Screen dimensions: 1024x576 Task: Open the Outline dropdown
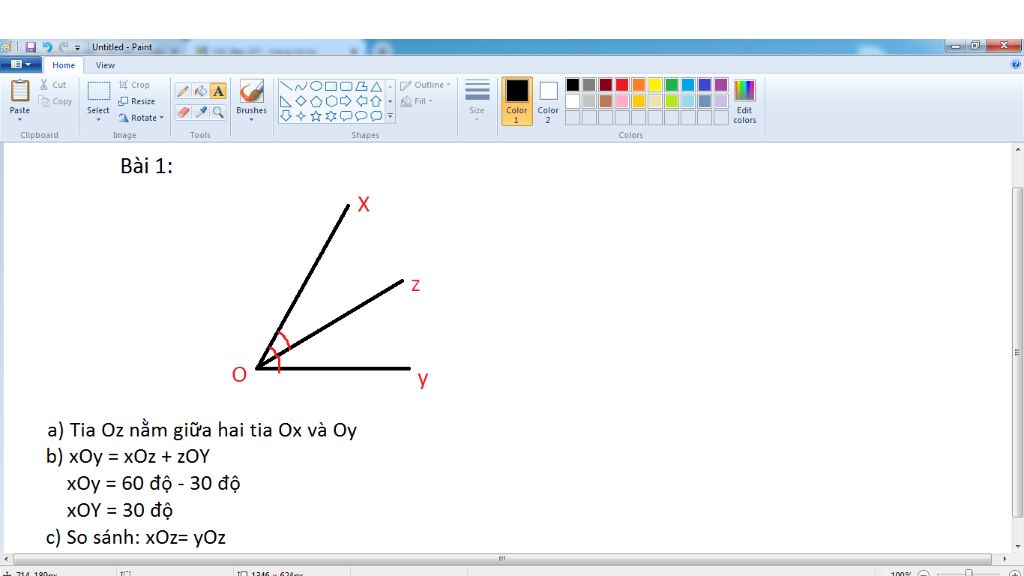[426, 85]
